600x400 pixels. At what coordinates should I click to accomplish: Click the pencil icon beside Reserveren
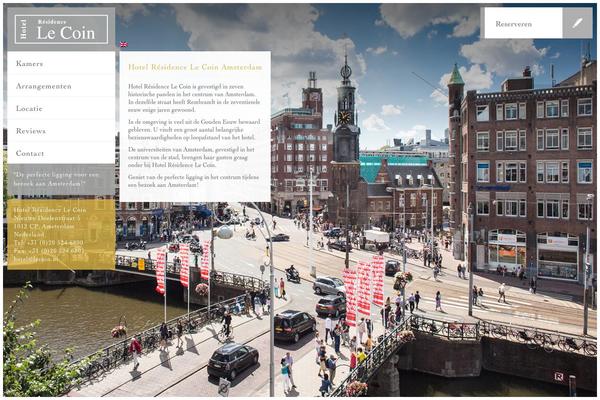(577, 23)
